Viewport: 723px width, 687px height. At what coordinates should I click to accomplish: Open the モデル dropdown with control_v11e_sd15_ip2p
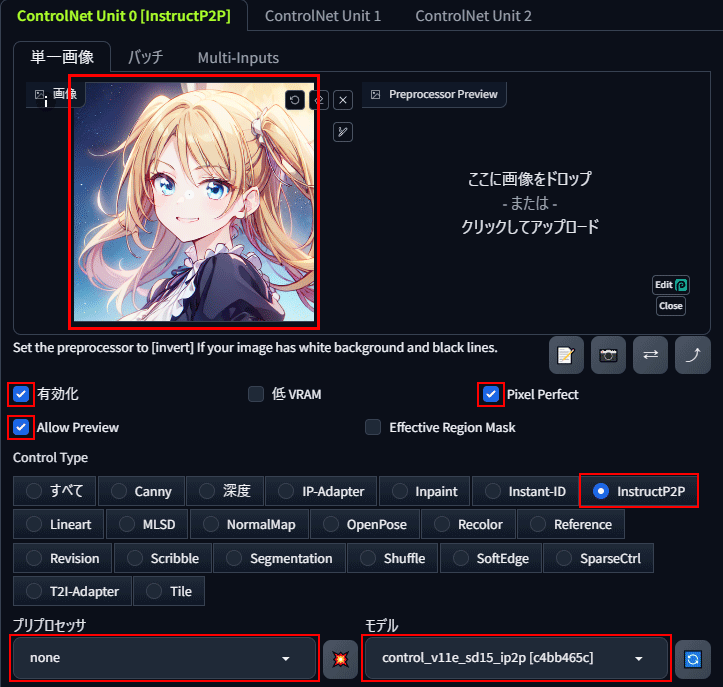[516, 658]
